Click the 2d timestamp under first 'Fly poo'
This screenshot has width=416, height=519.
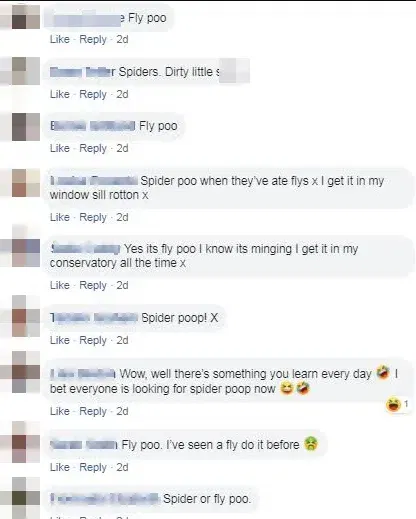click(122, 39)
